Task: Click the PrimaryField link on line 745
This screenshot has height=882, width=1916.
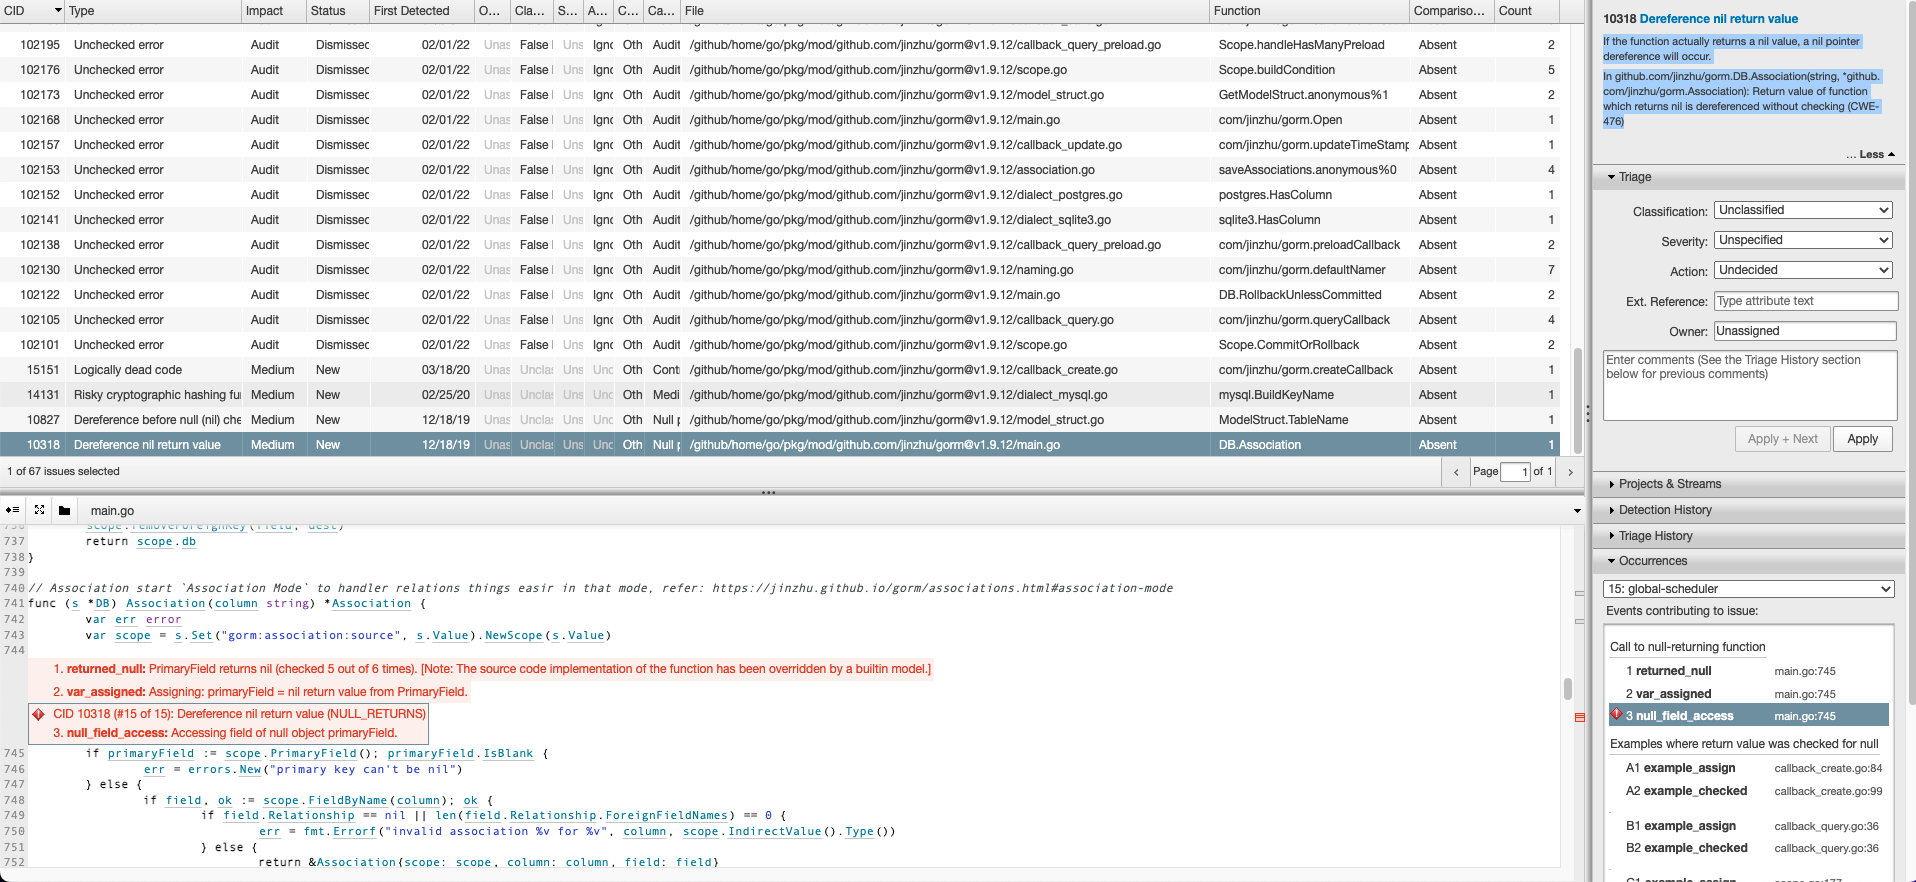Action: pos(313,754)
